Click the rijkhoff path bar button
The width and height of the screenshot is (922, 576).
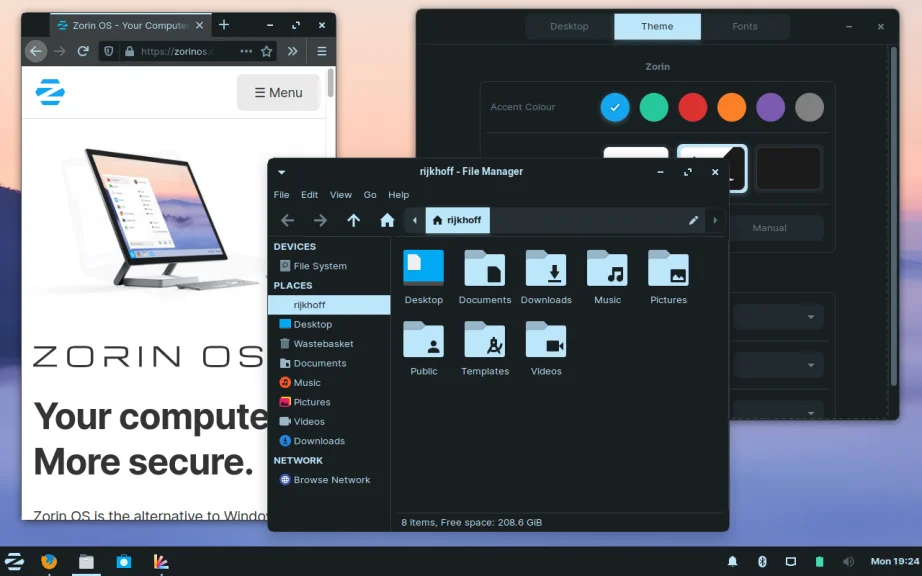(457, 220)
